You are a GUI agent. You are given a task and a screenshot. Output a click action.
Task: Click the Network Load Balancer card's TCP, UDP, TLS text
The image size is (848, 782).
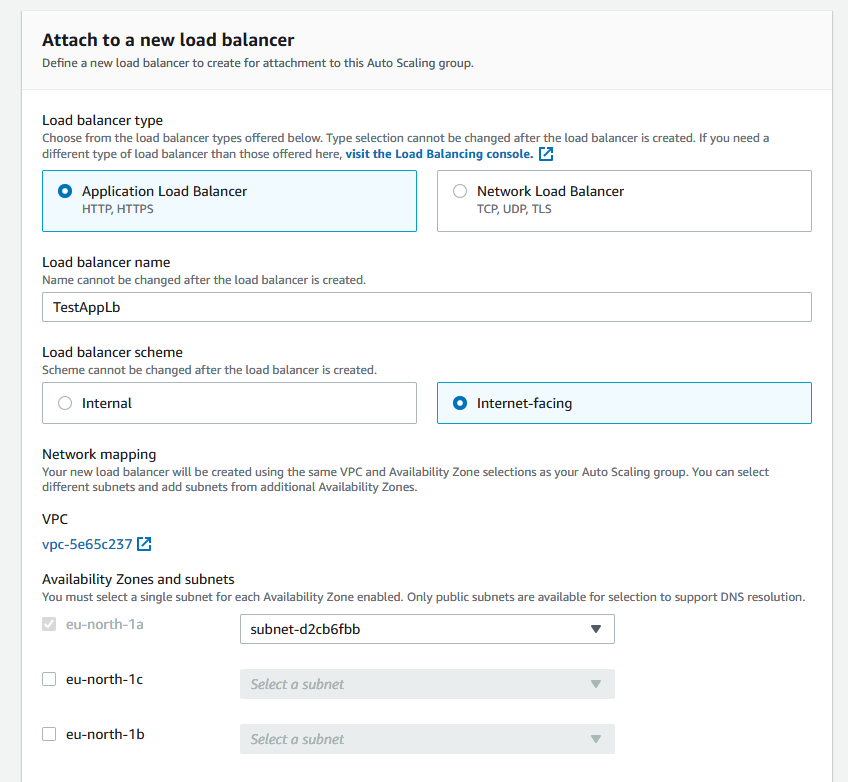[x=515, y=210]
